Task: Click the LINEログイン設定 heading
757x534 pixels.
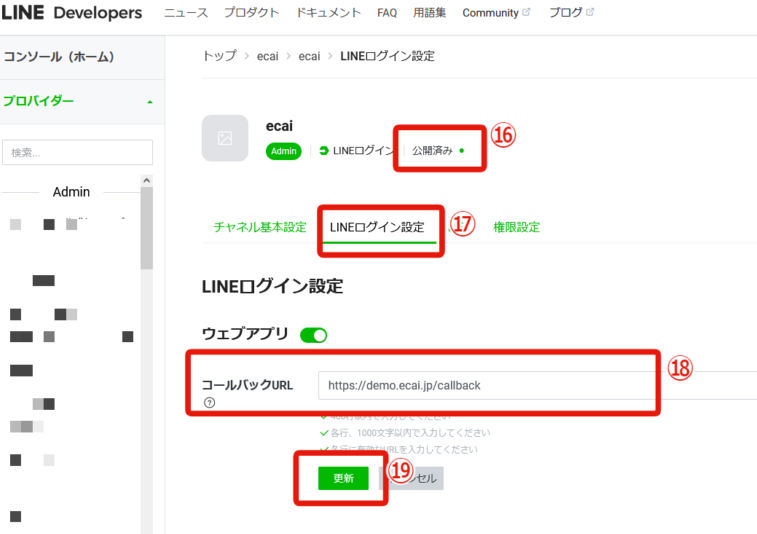Action: (272, 286)
